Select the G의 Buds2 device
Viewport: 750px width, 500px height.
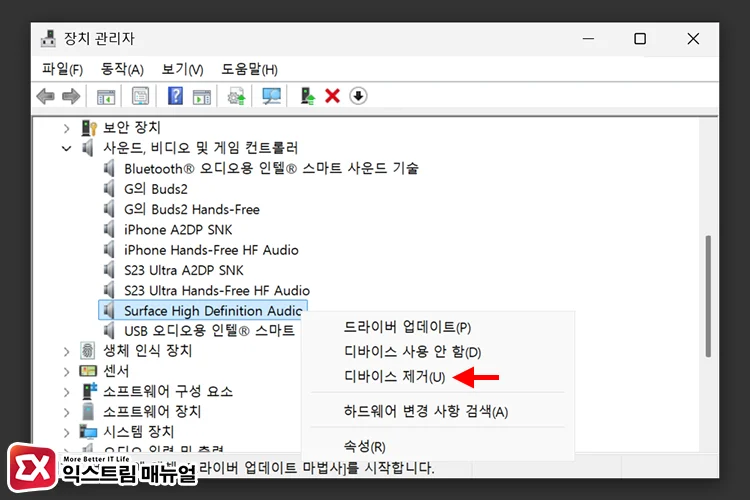click(155, 189)
